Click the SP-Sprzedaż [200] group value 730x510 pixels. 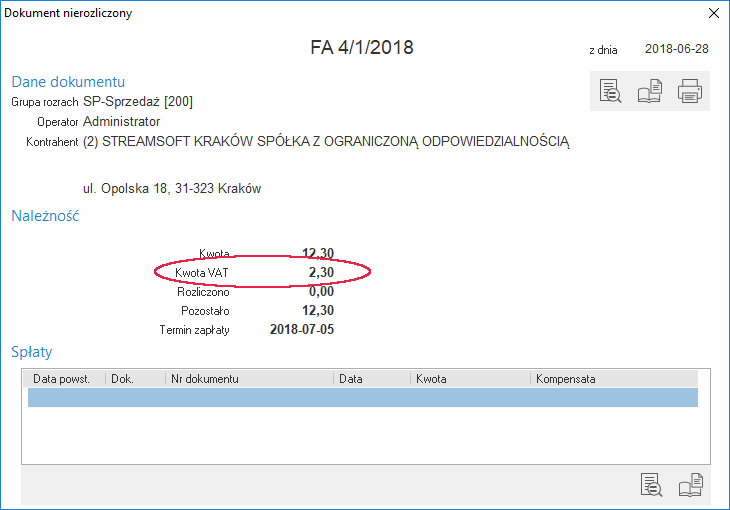tap(138, 102)
